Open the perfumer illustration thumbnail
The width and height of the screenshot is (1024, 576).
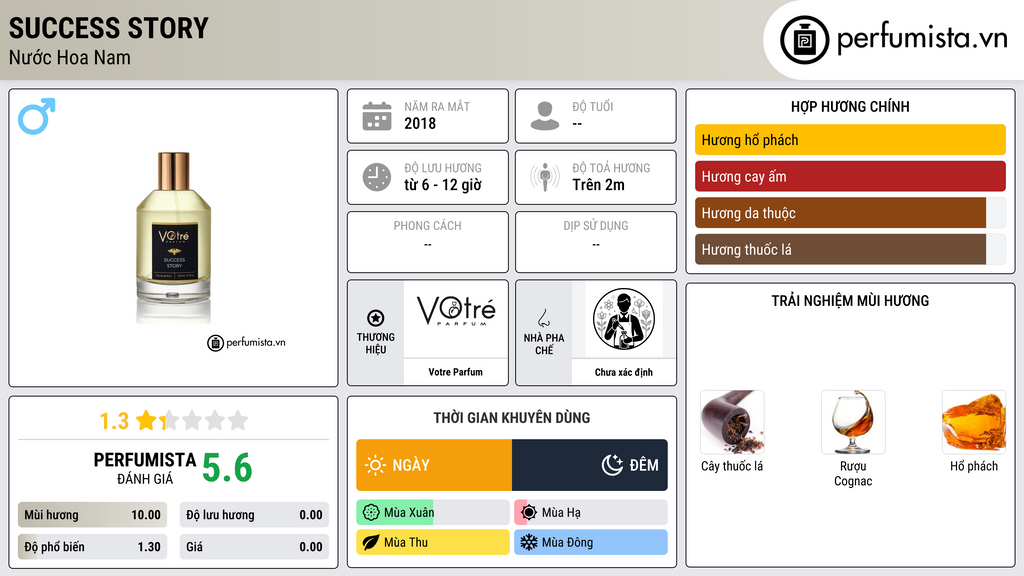tap(624, 319)
